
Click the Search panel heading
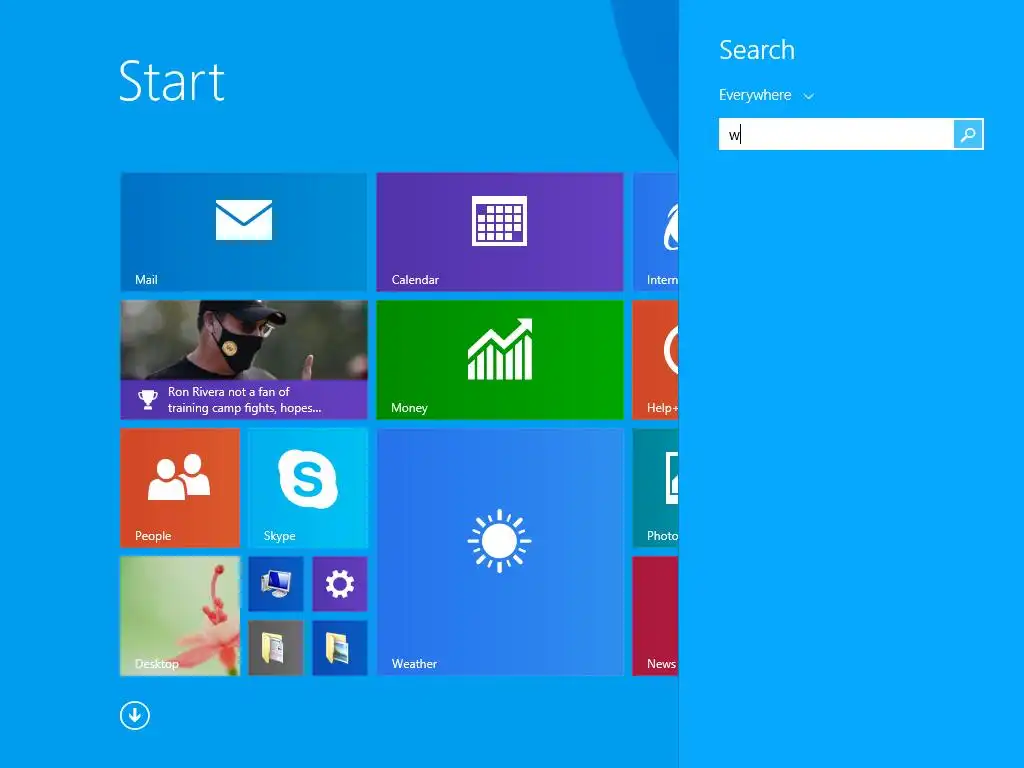pyautogui.click(x=757, y=50)
